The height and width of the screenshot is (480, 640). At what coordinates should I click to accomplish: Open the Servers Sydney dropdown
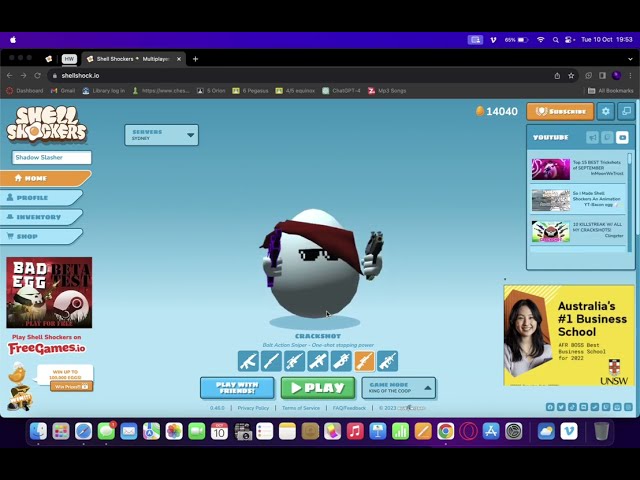coord(162,135)
